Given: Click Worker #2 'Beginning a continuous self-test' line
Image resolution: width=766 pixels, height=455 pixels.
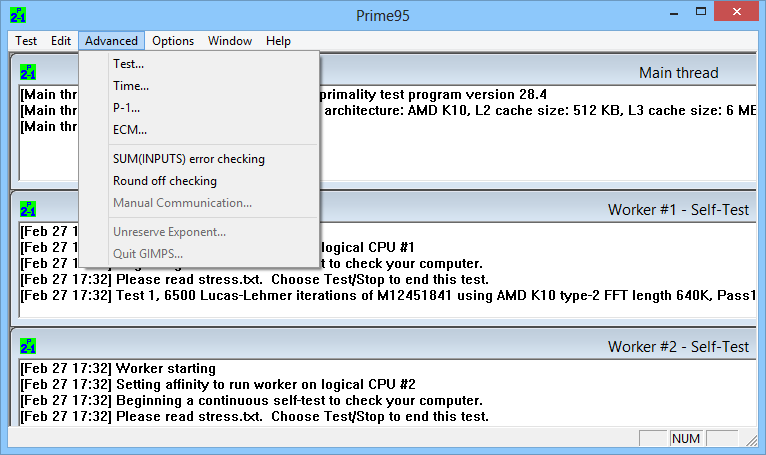Looking at the screenshot, I should (251, 400).
